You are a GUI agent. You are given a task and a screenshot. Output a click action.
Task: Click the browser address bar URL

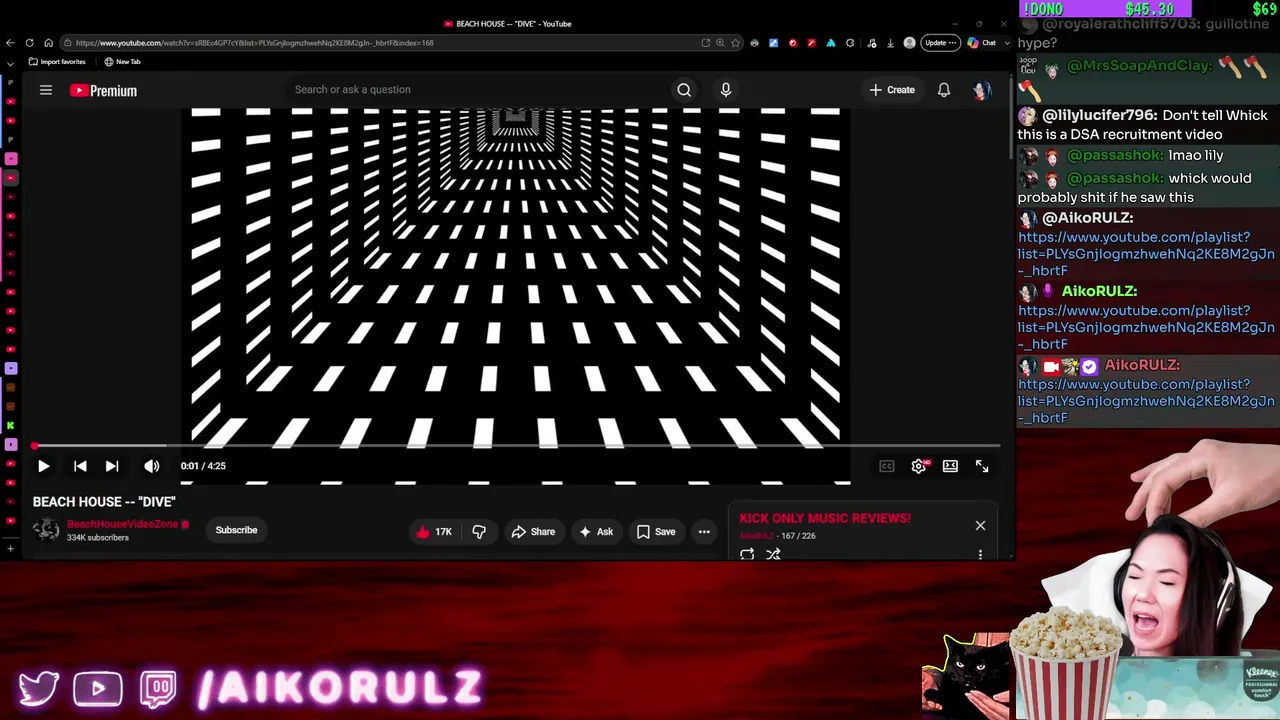click(x=254, y=43)
